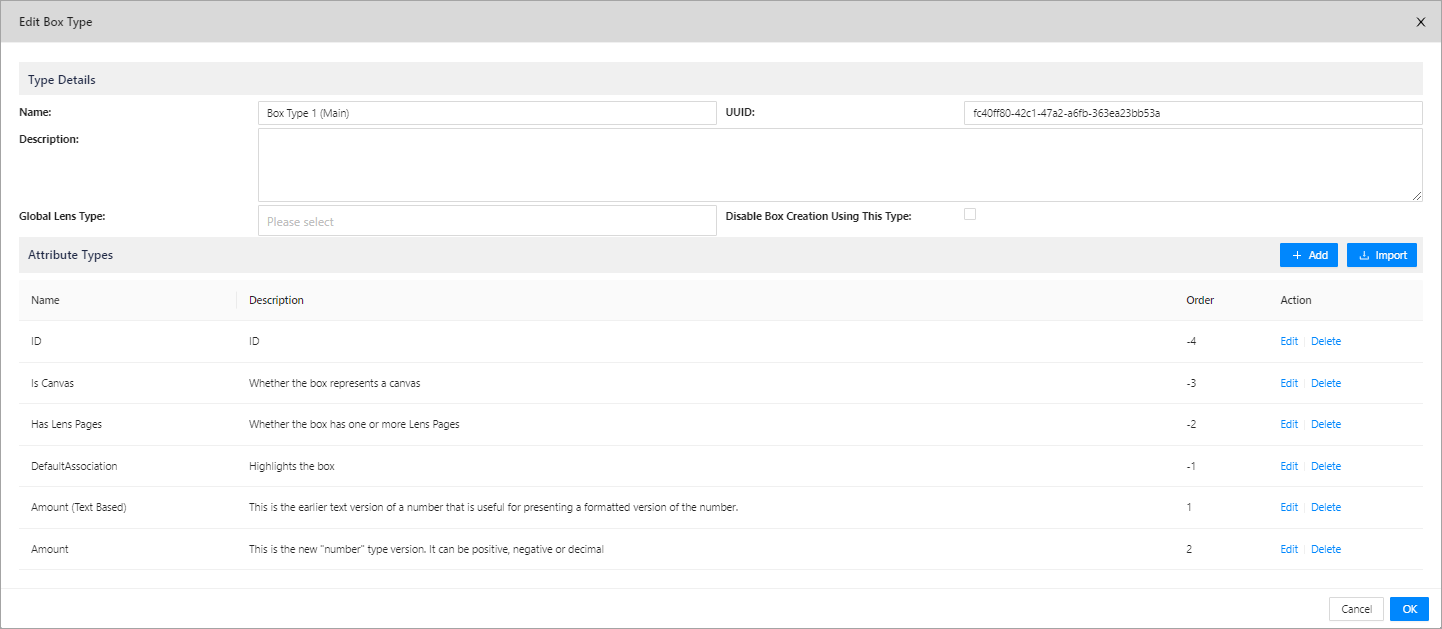Close the Edit Box Type dialog
1442x629 pixels.
click(x=1420, y=22)
